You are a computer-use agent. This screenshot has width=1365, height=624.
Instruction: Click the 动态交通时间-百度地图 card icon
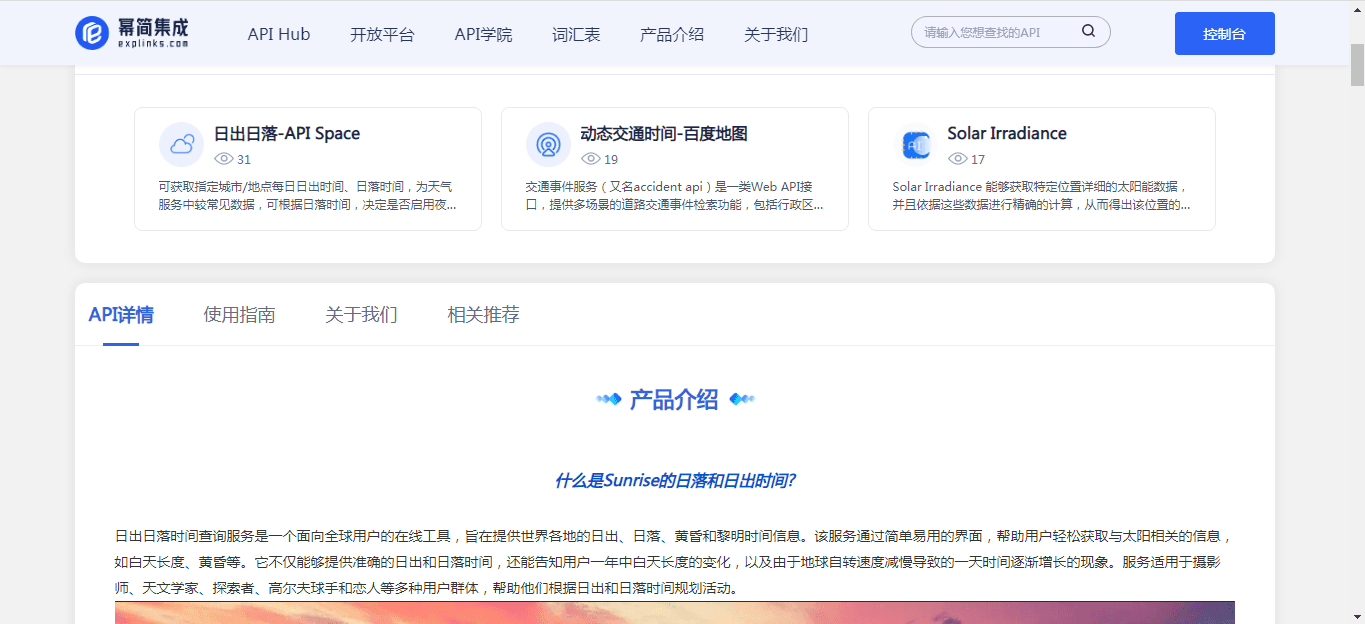pos(548,145)
